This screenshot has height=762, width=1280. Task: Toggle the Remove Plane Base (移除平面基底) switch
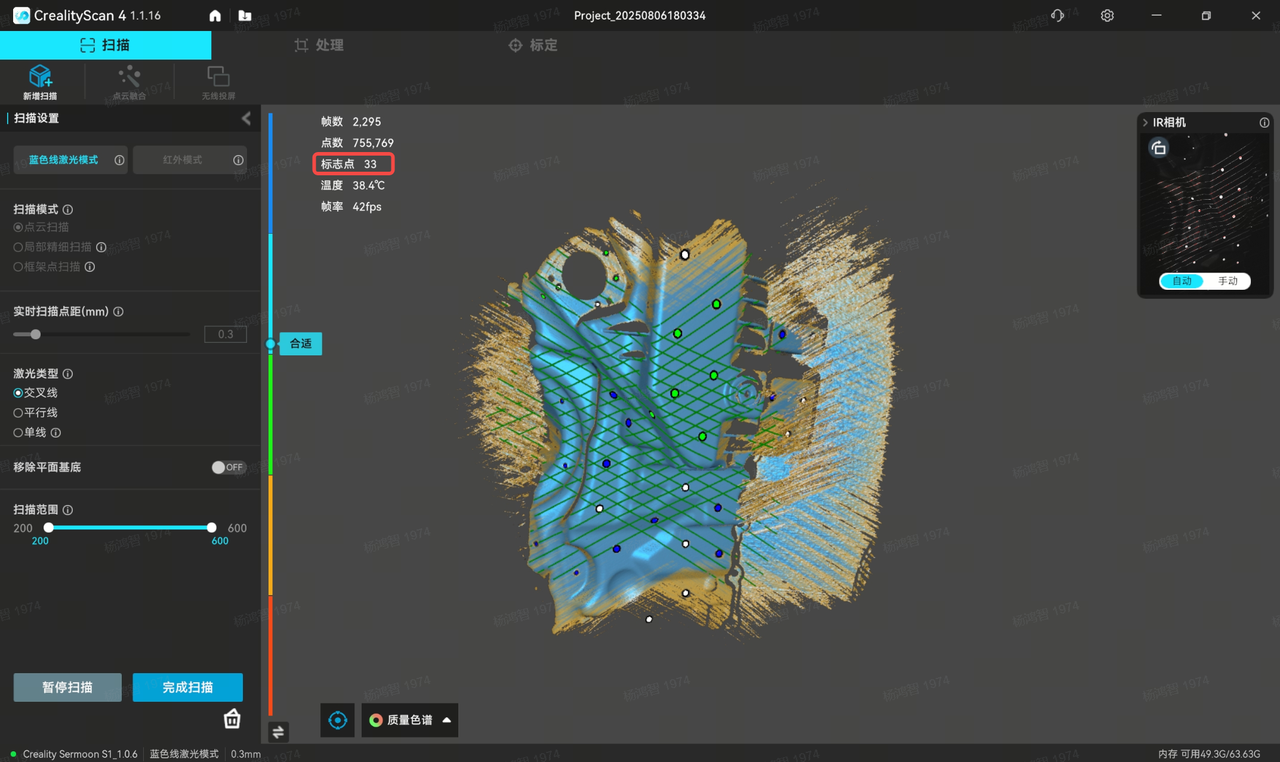click(228, 467)
